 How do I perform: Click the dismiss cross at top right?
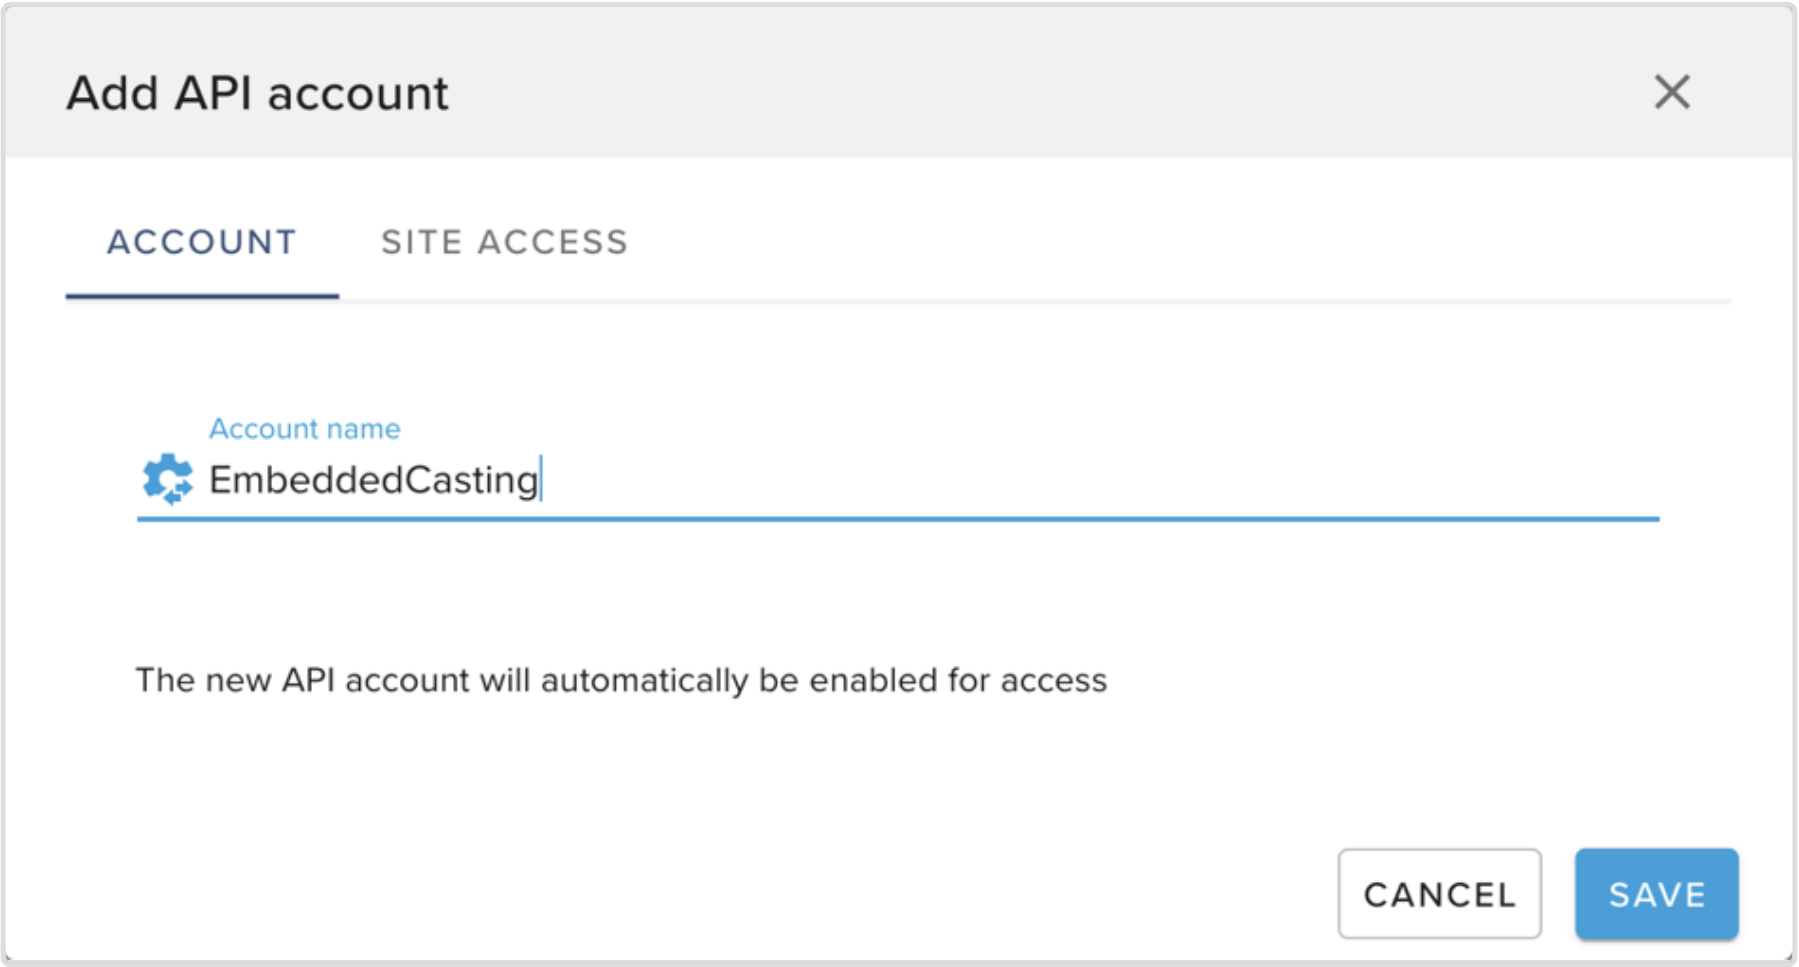tap(1673, 92)
